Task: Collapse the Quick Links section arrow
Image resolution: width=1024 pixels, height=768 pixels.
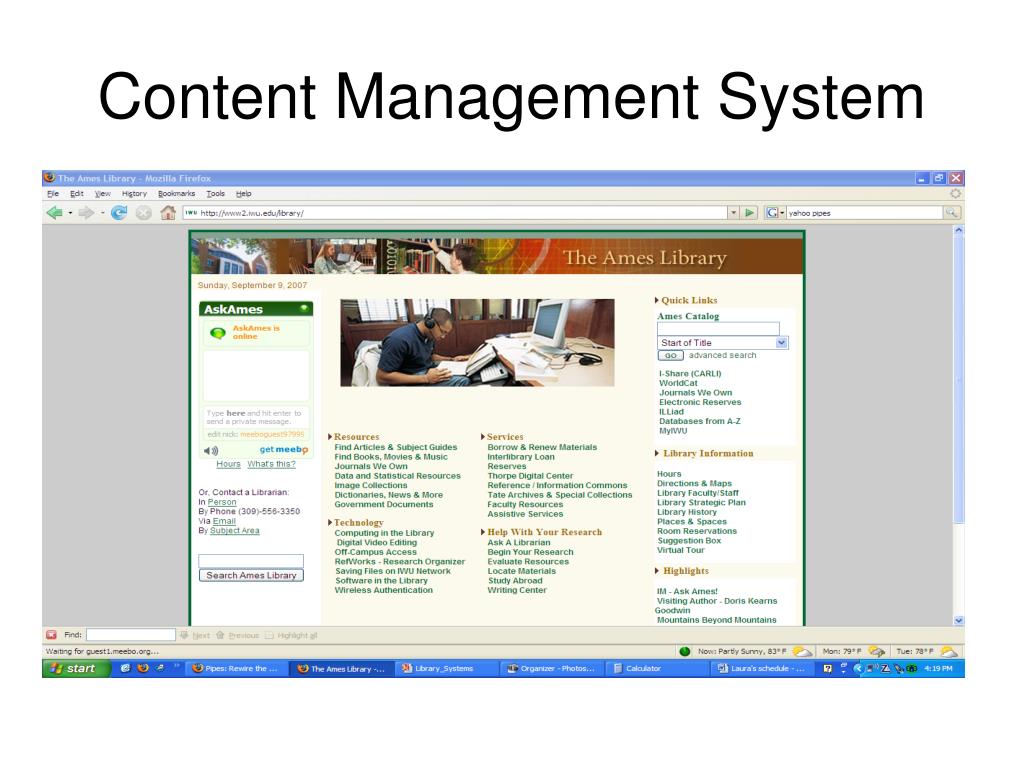Action: (656, 300)
